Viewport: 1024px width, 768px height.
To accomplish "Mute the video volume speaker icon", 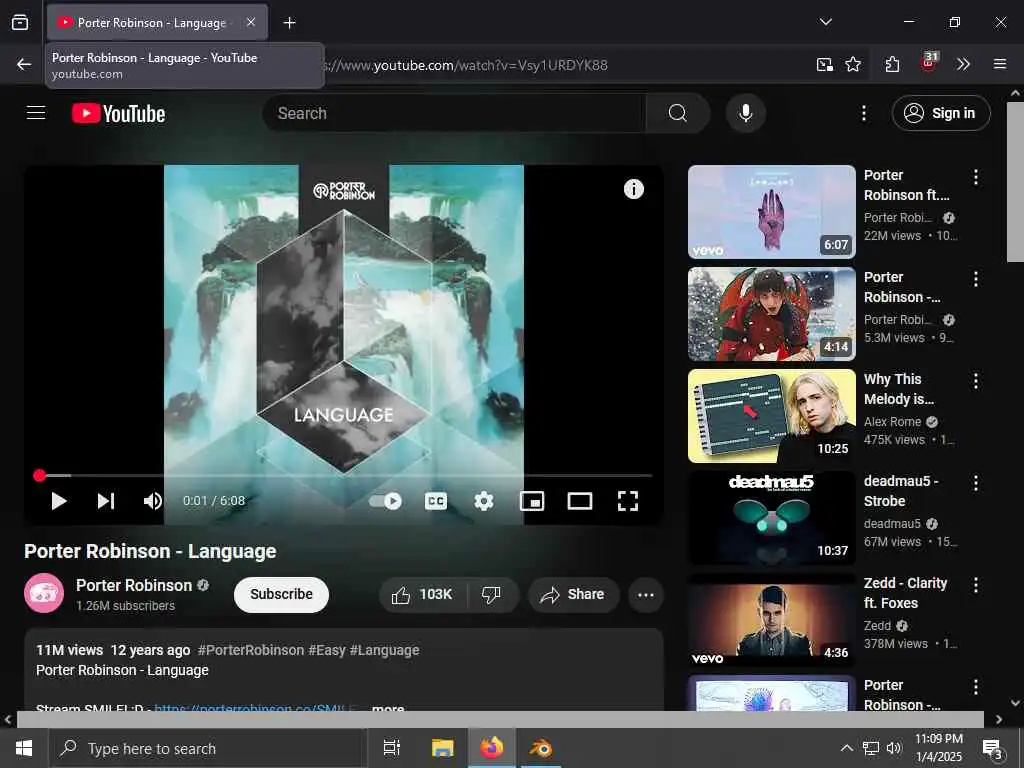I will [152, 501].
